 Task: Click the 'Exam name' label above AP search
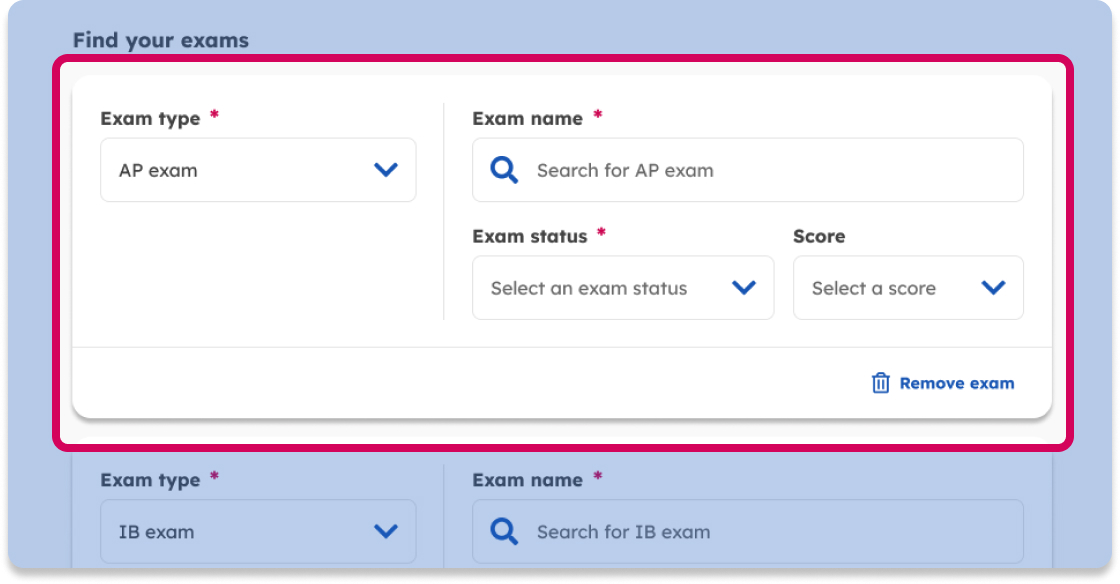pos(527,119)
